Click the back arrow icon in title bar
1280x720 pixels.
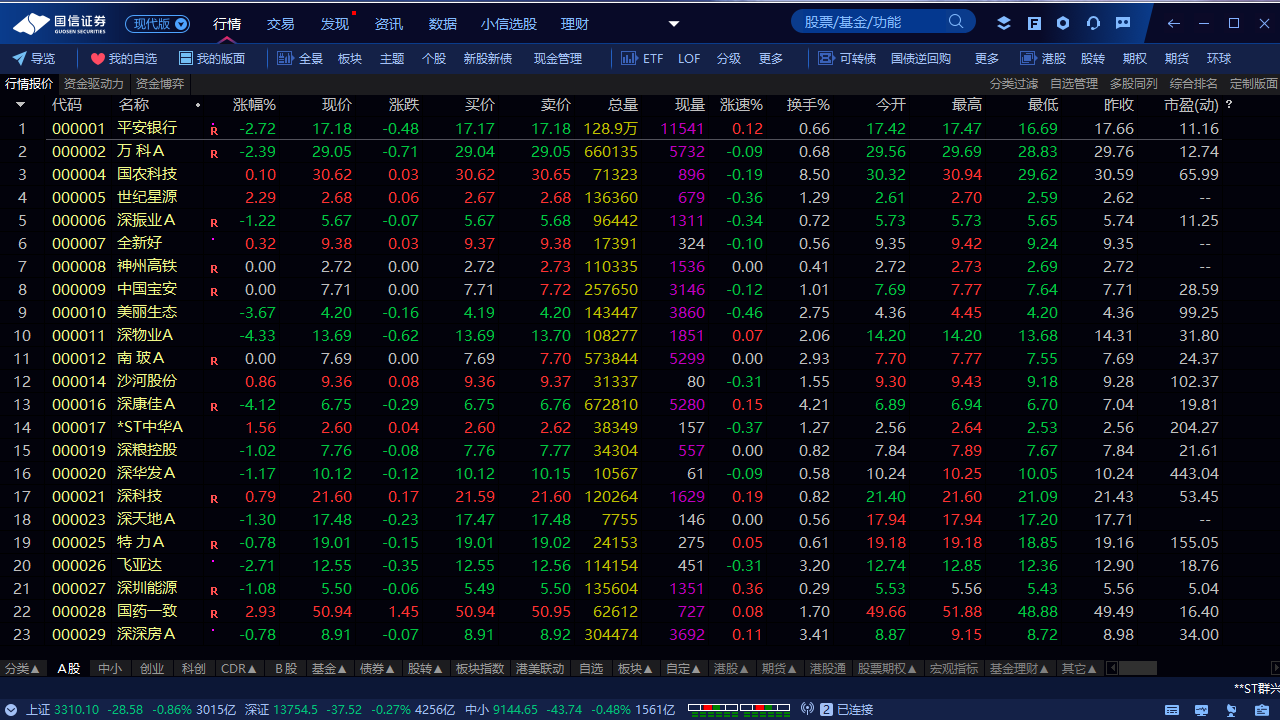[1174, 23]
